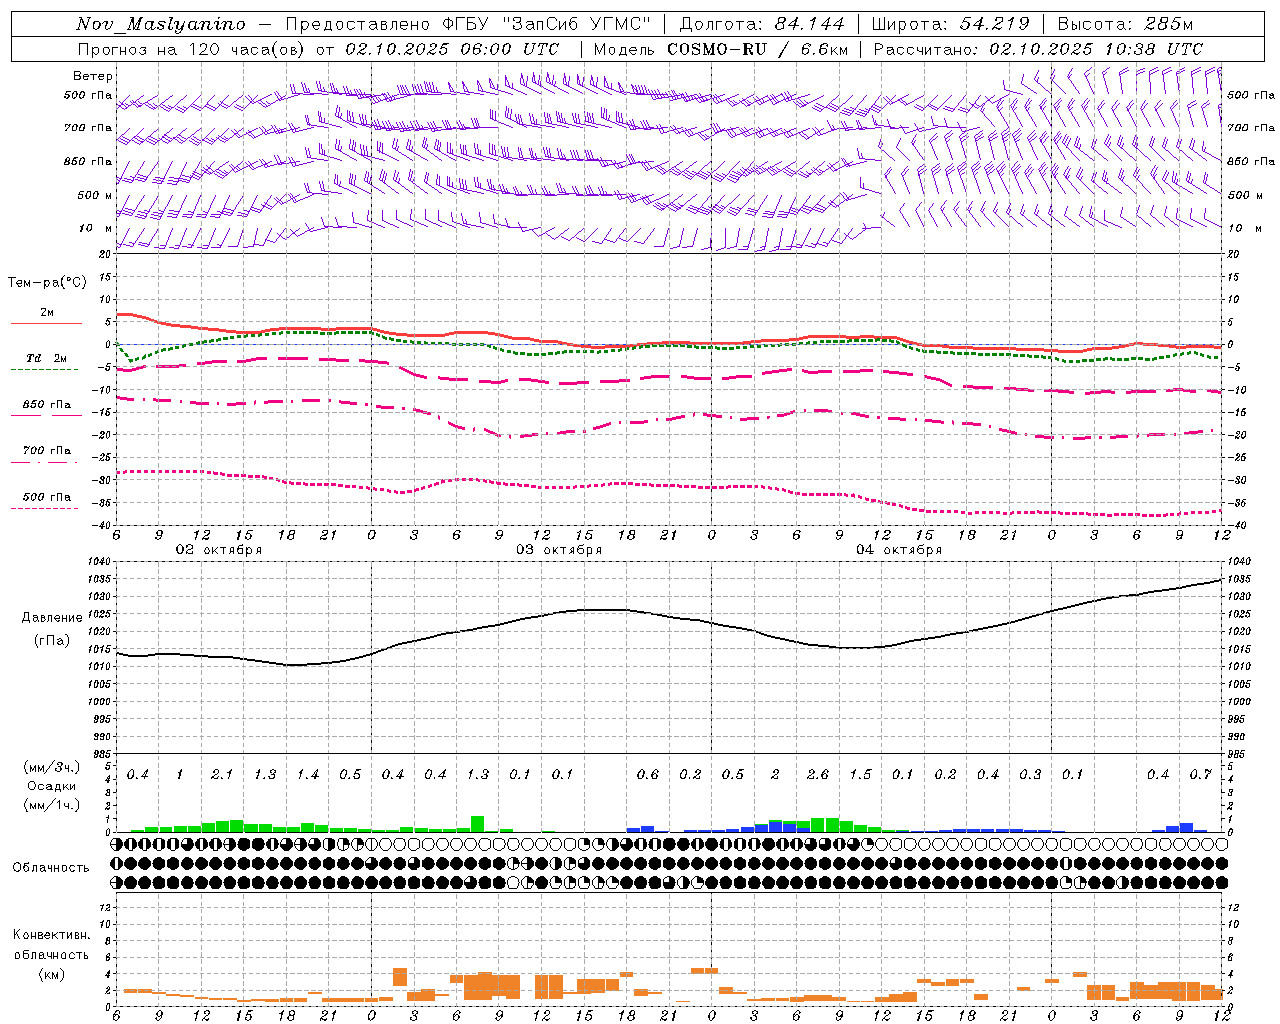Click the longitude value 84.144

point(810,24)
